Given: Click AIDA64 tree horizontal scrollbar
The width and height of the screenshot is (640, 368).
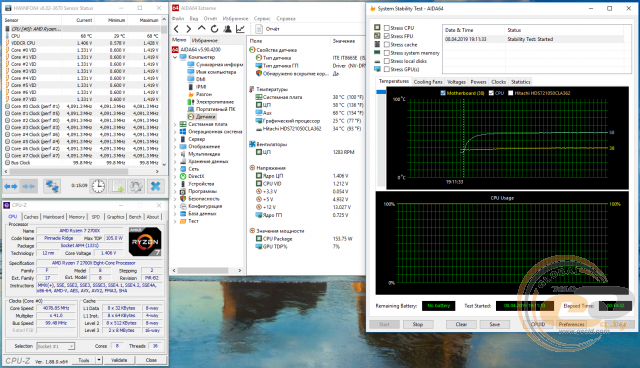Looking at the screenshot, I should coord(207,270).
